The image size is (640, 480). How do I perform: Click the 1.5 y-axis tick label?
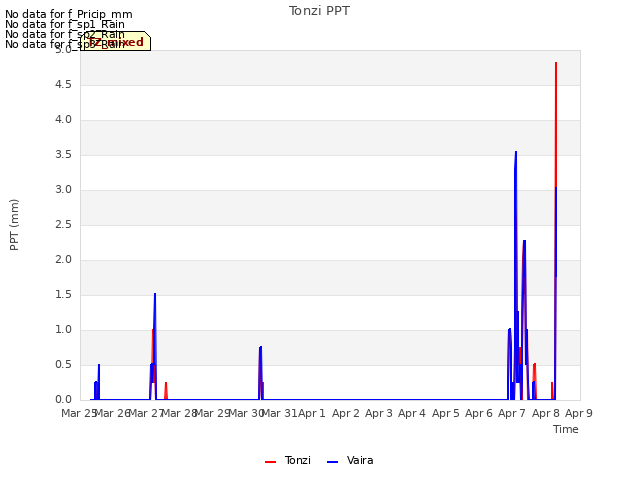click(63, 295)
